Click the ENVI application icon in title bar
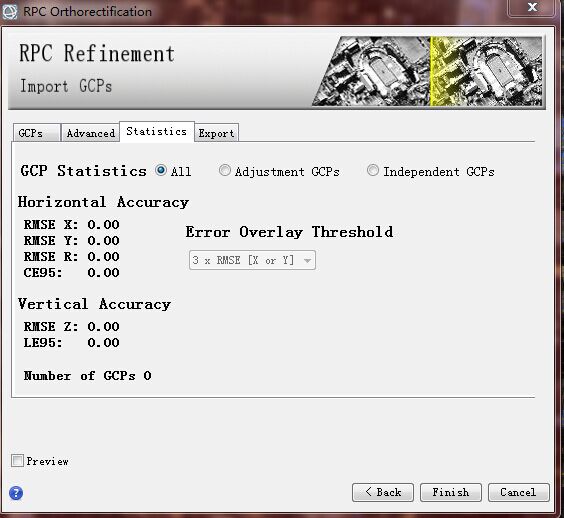 point(9,11)
